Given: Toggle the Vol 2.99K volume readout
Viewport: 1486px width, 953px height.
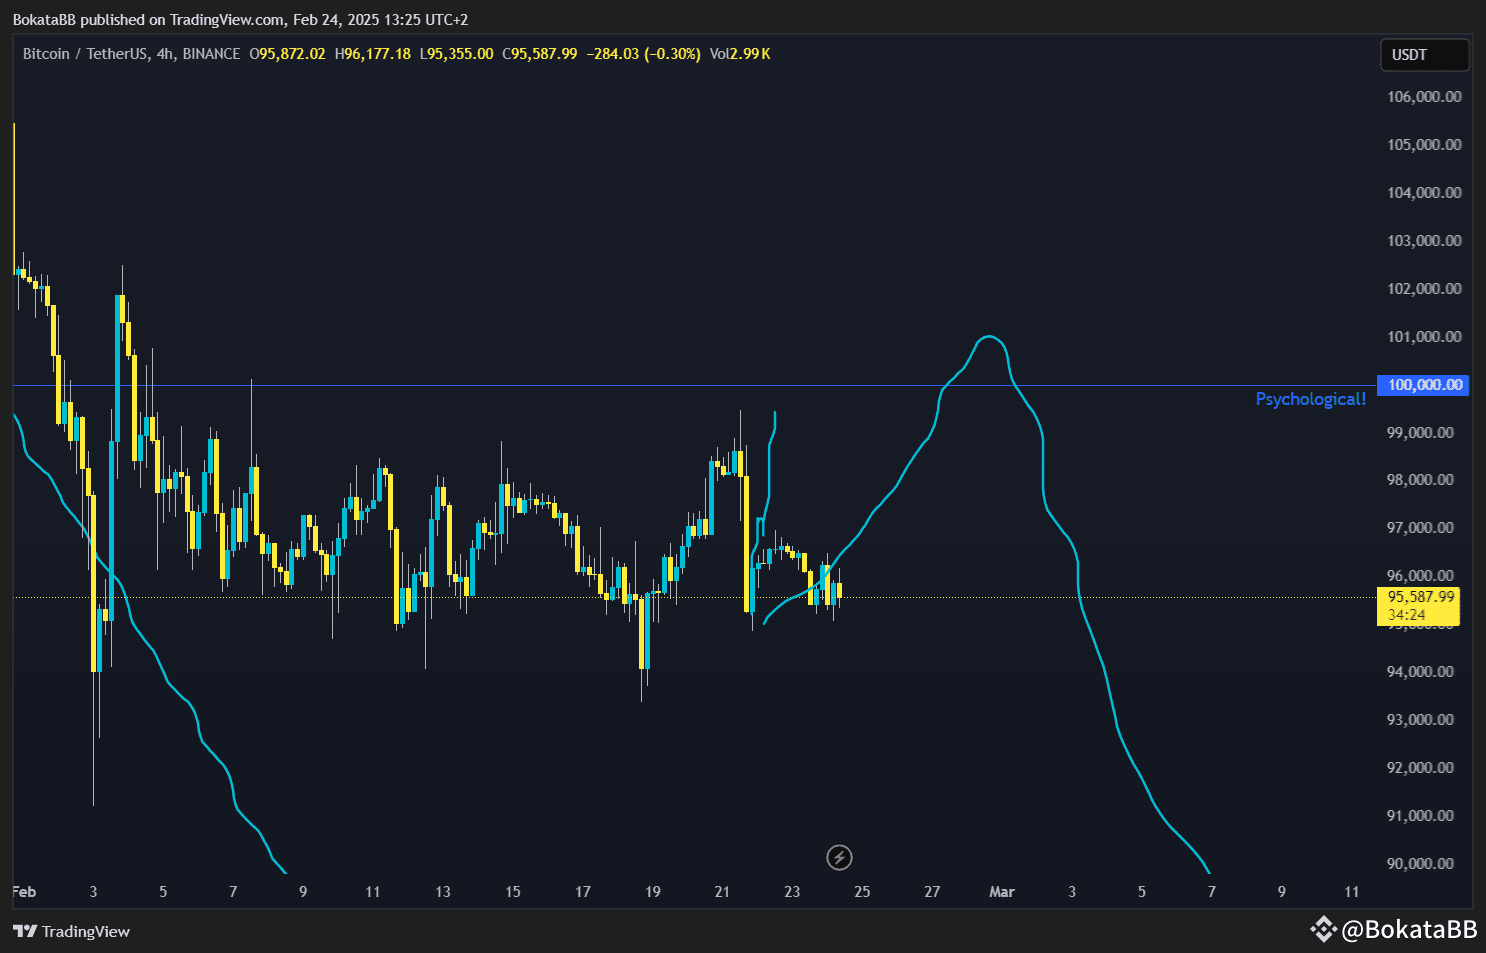Looking at the screenshot, I should pyautogui.click(x=740, y=54).
